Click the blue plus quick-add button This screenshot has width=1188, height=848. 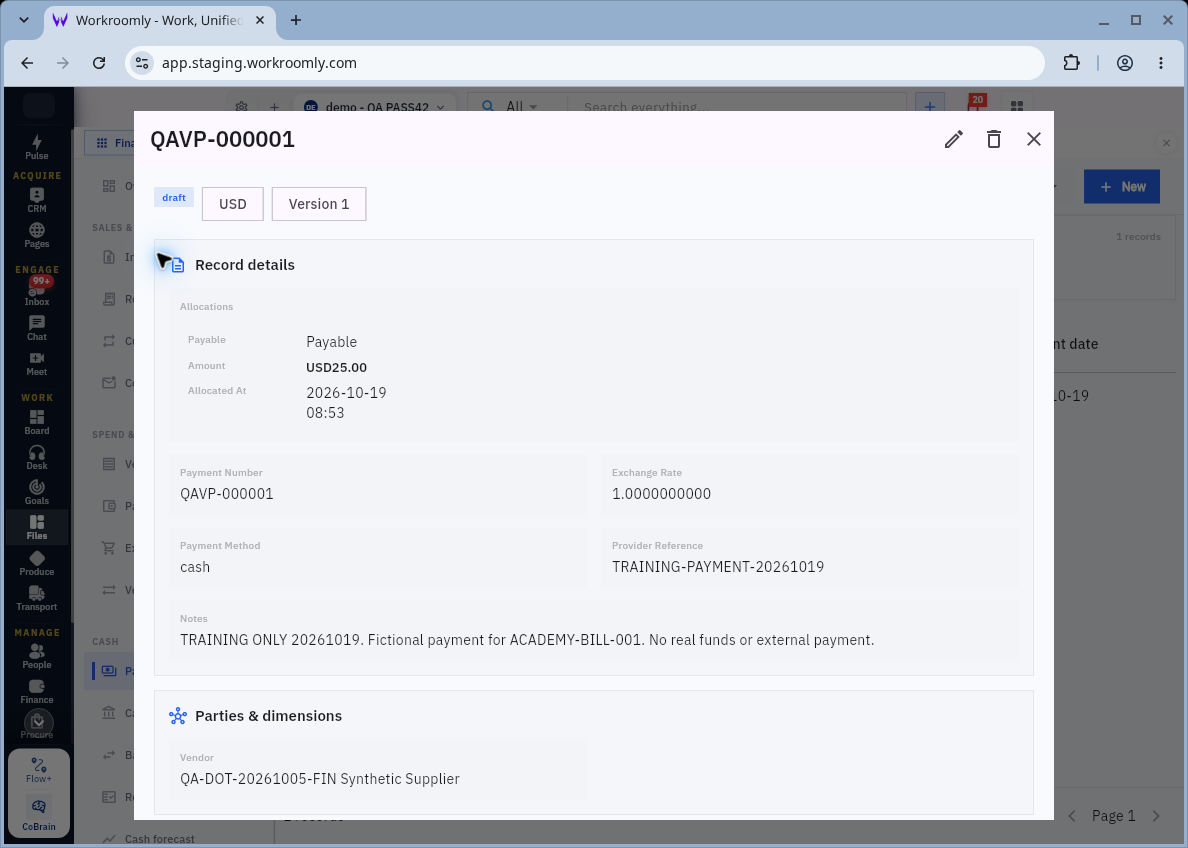coord(930,105)
